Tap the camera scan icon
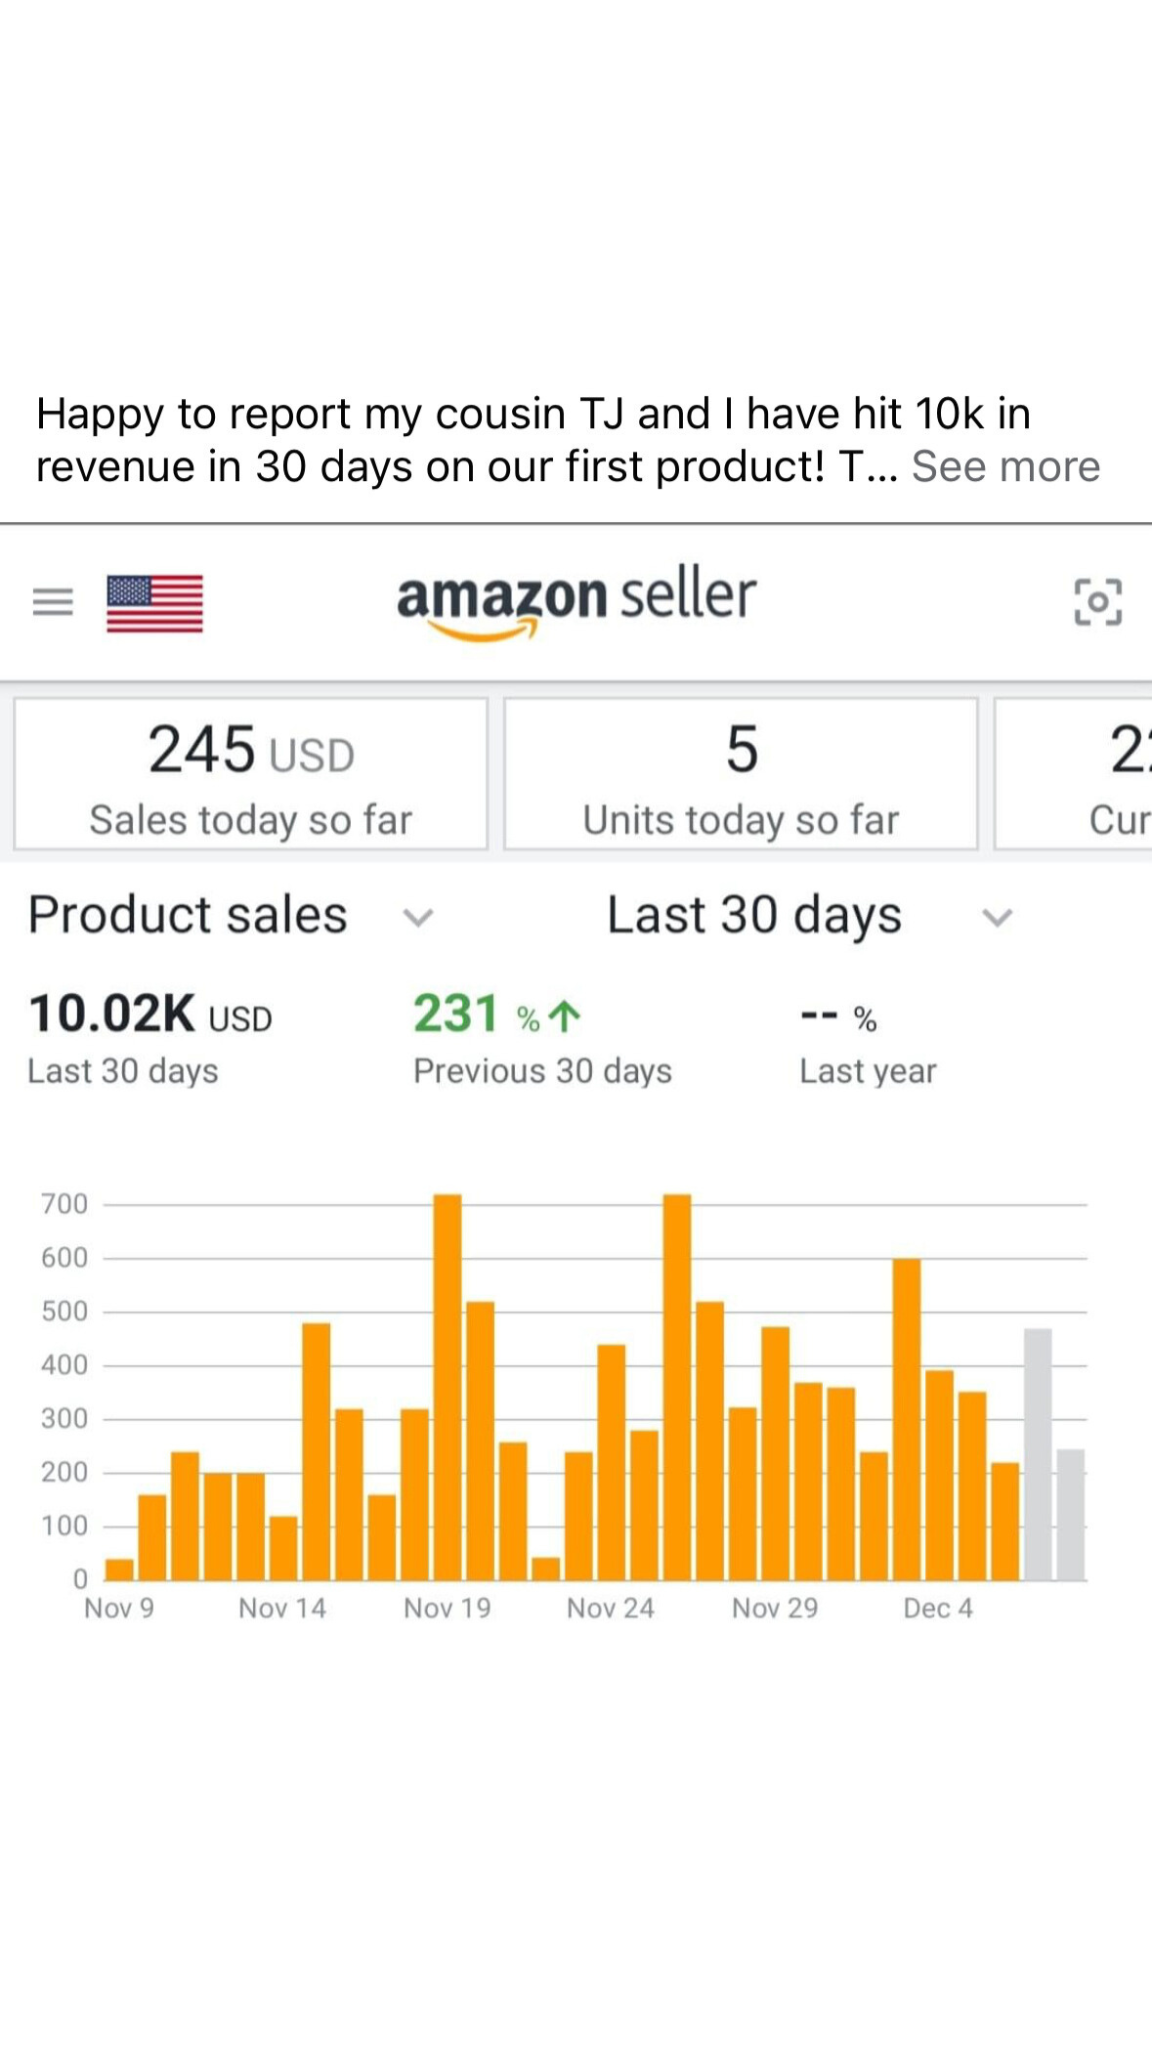This screenshot has width=1152, height=2048. (1097, 602)
